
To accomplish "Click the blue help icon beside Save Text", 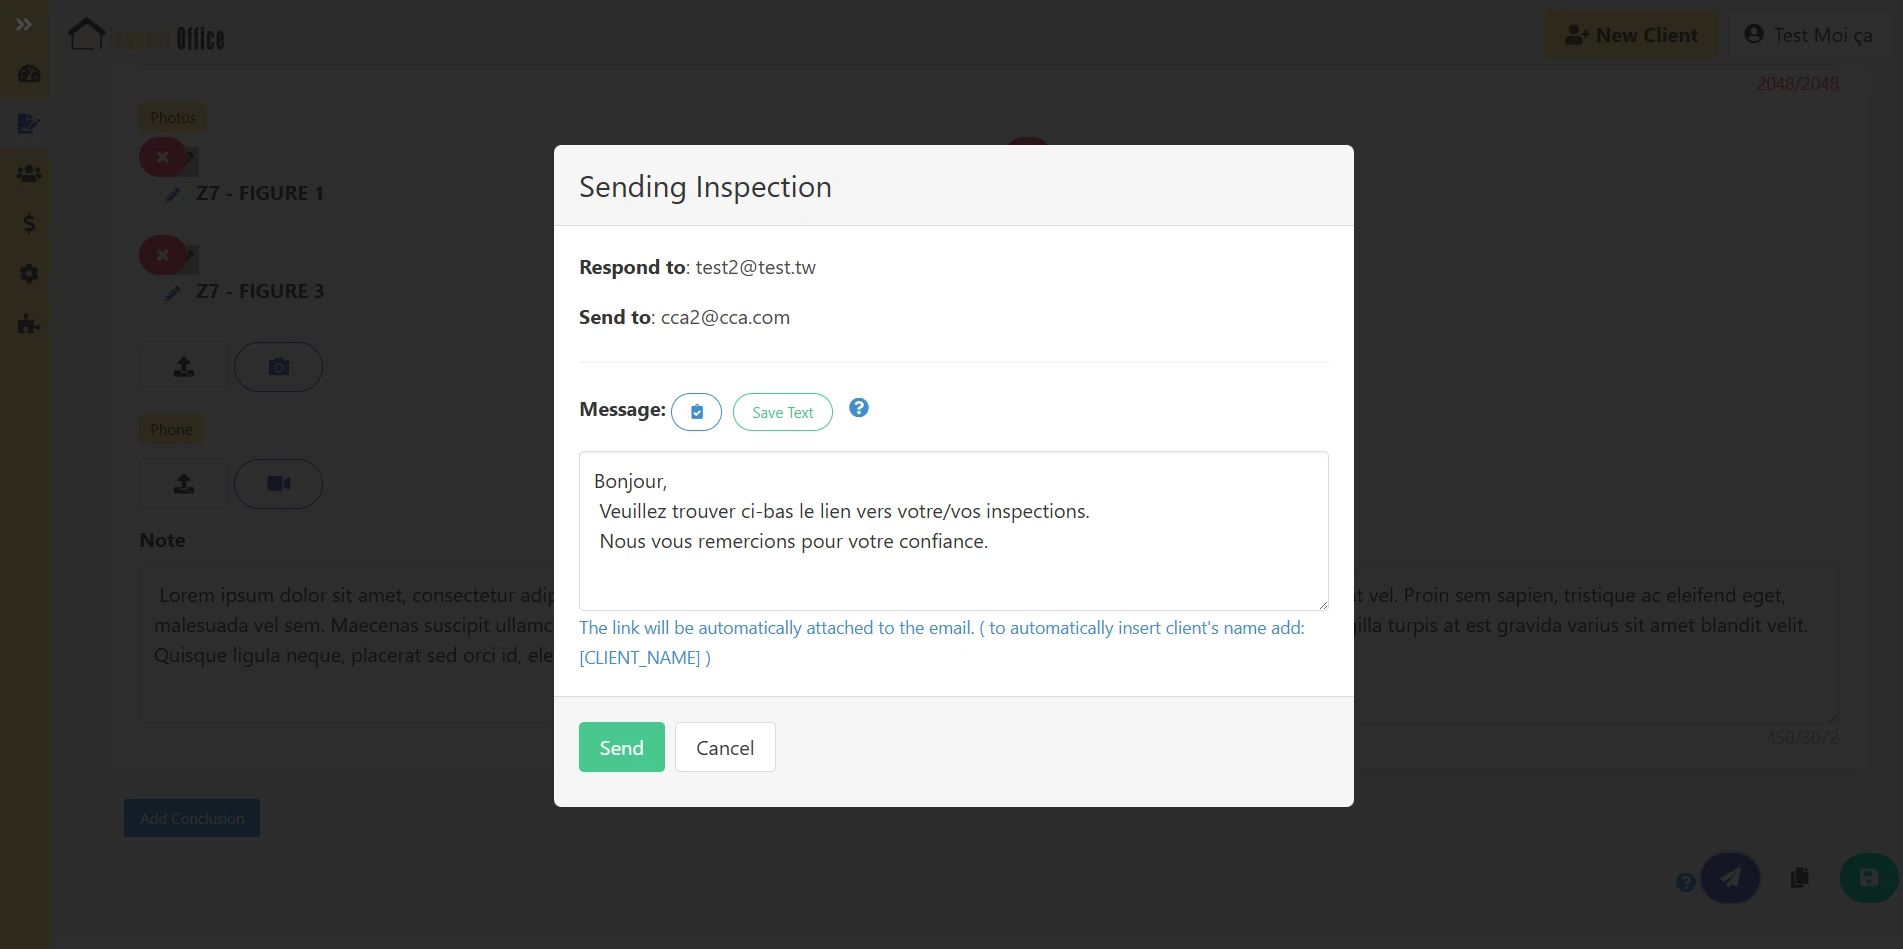I will [859, 408].
